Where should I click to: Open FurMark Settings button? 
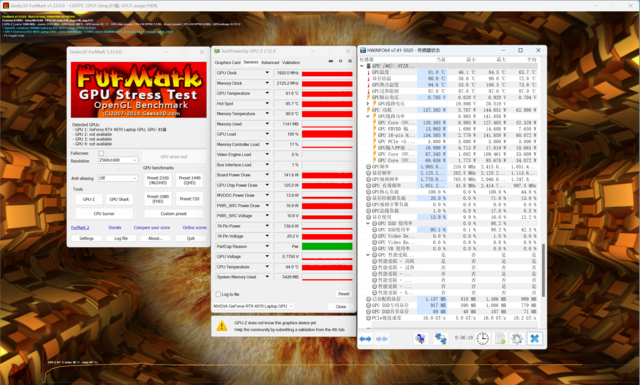pos(86,238)
